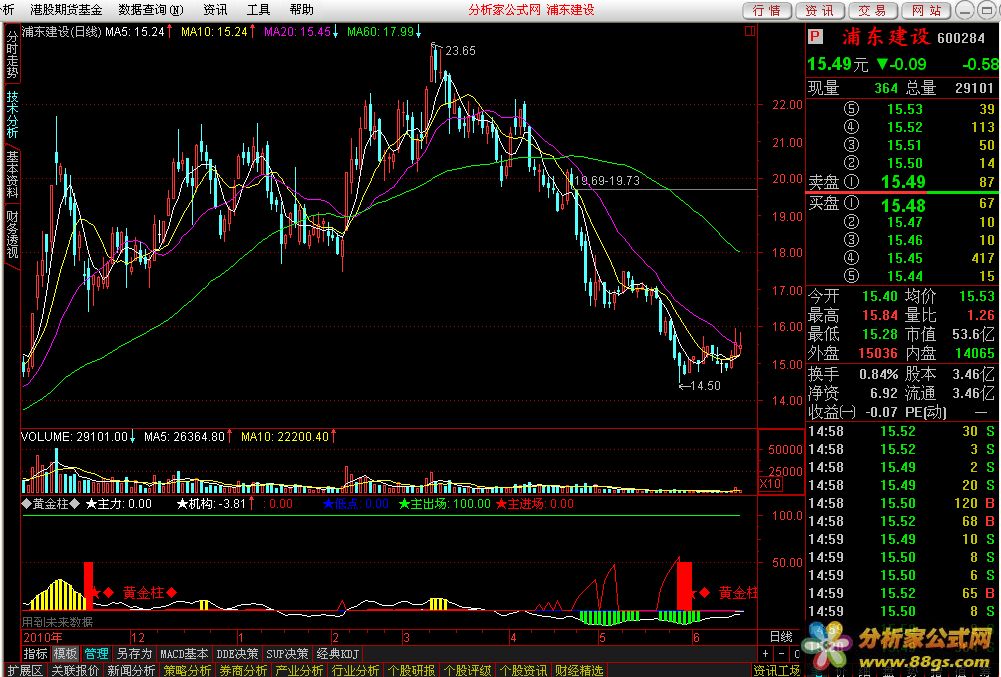Viewport: 1001px width, 677px height.
Task: Open the 策略分析 bottom tab
Action: [187, 671]
